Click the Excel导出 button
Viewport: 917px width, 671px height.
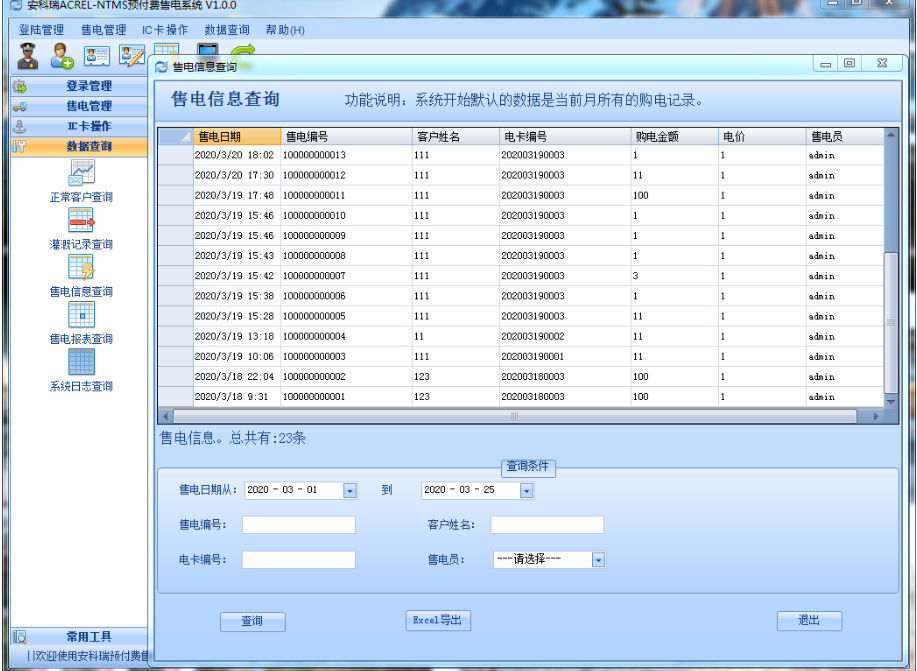click(x=438, y=620)
